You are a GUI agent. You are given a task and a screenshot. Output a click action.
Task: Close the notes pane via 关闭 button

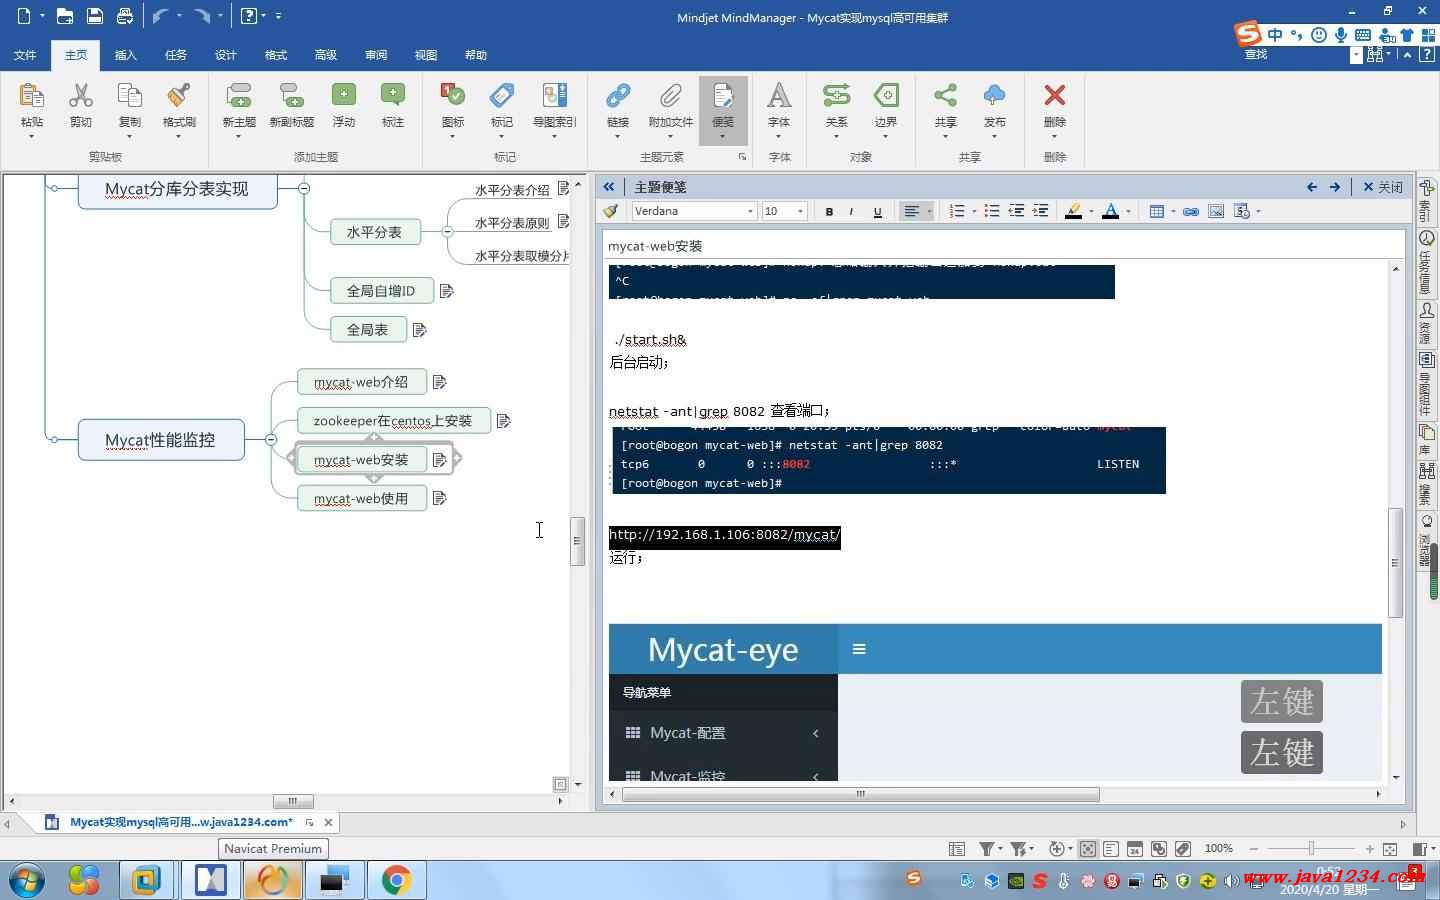[1383, 187]
